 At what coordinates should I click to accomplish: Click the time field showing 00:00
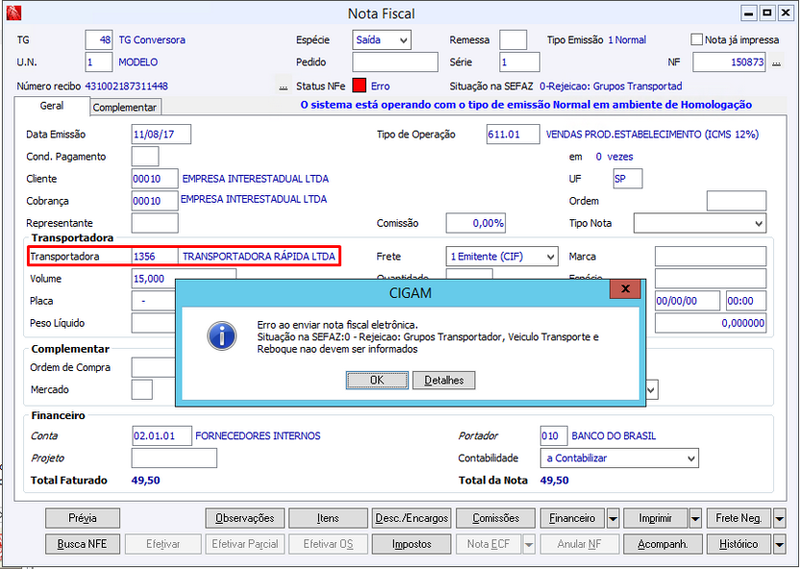click(x=746, y=301)
